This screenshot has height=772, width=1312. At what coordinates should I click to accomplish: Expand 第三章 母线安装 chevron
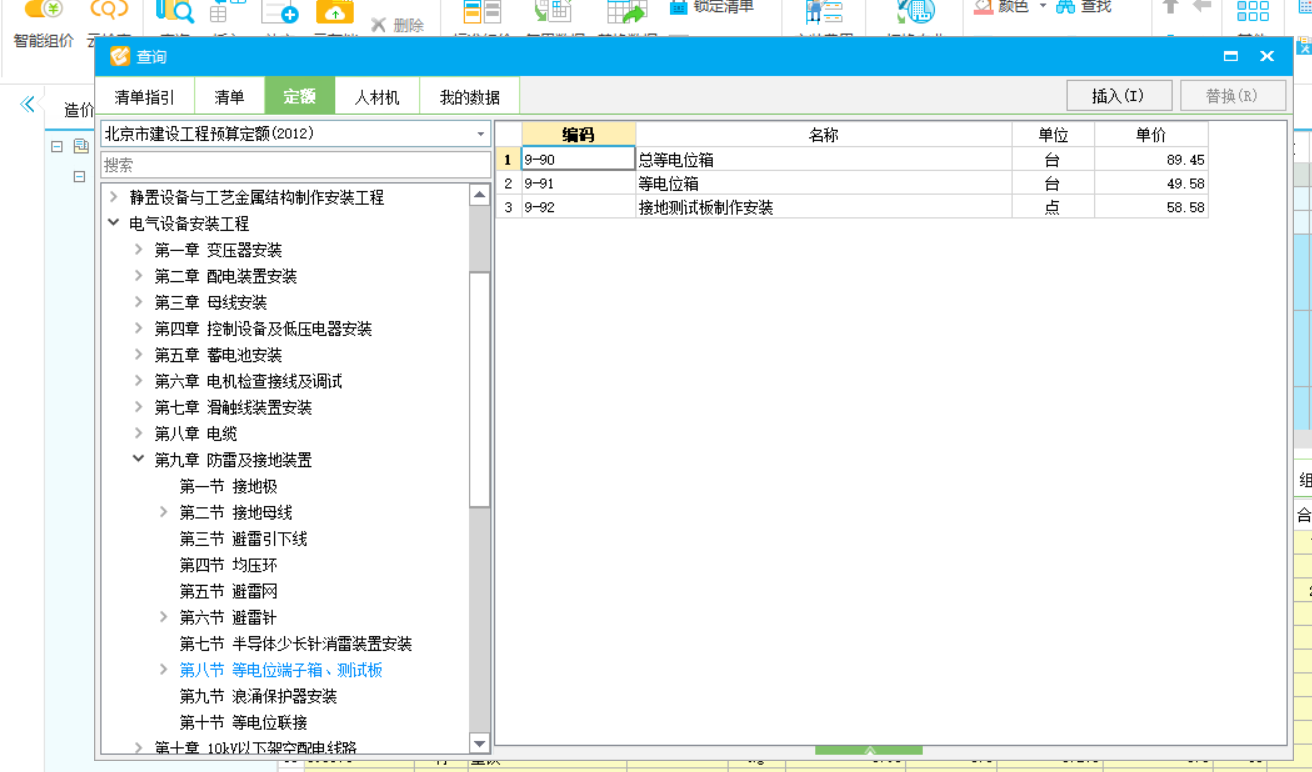coord(138,302)
